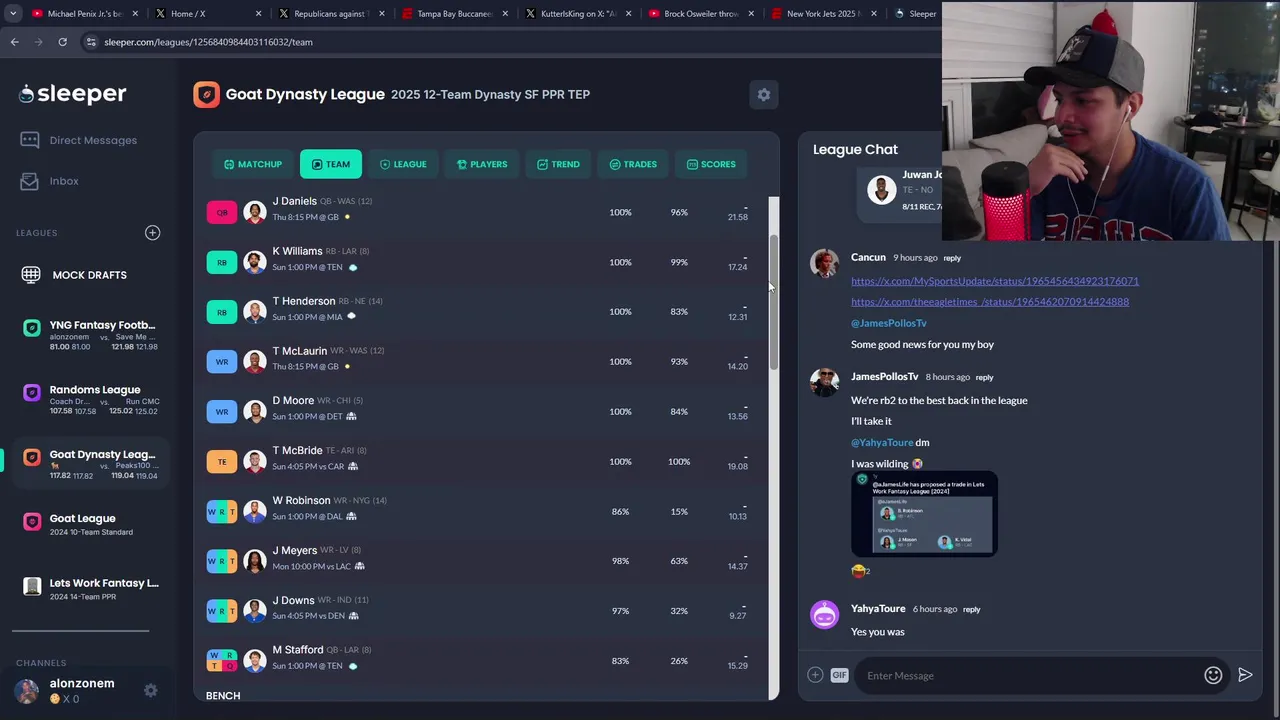Switch to the Matchup tab
Screen dimensions: 1280x720
tap(253, 164)
